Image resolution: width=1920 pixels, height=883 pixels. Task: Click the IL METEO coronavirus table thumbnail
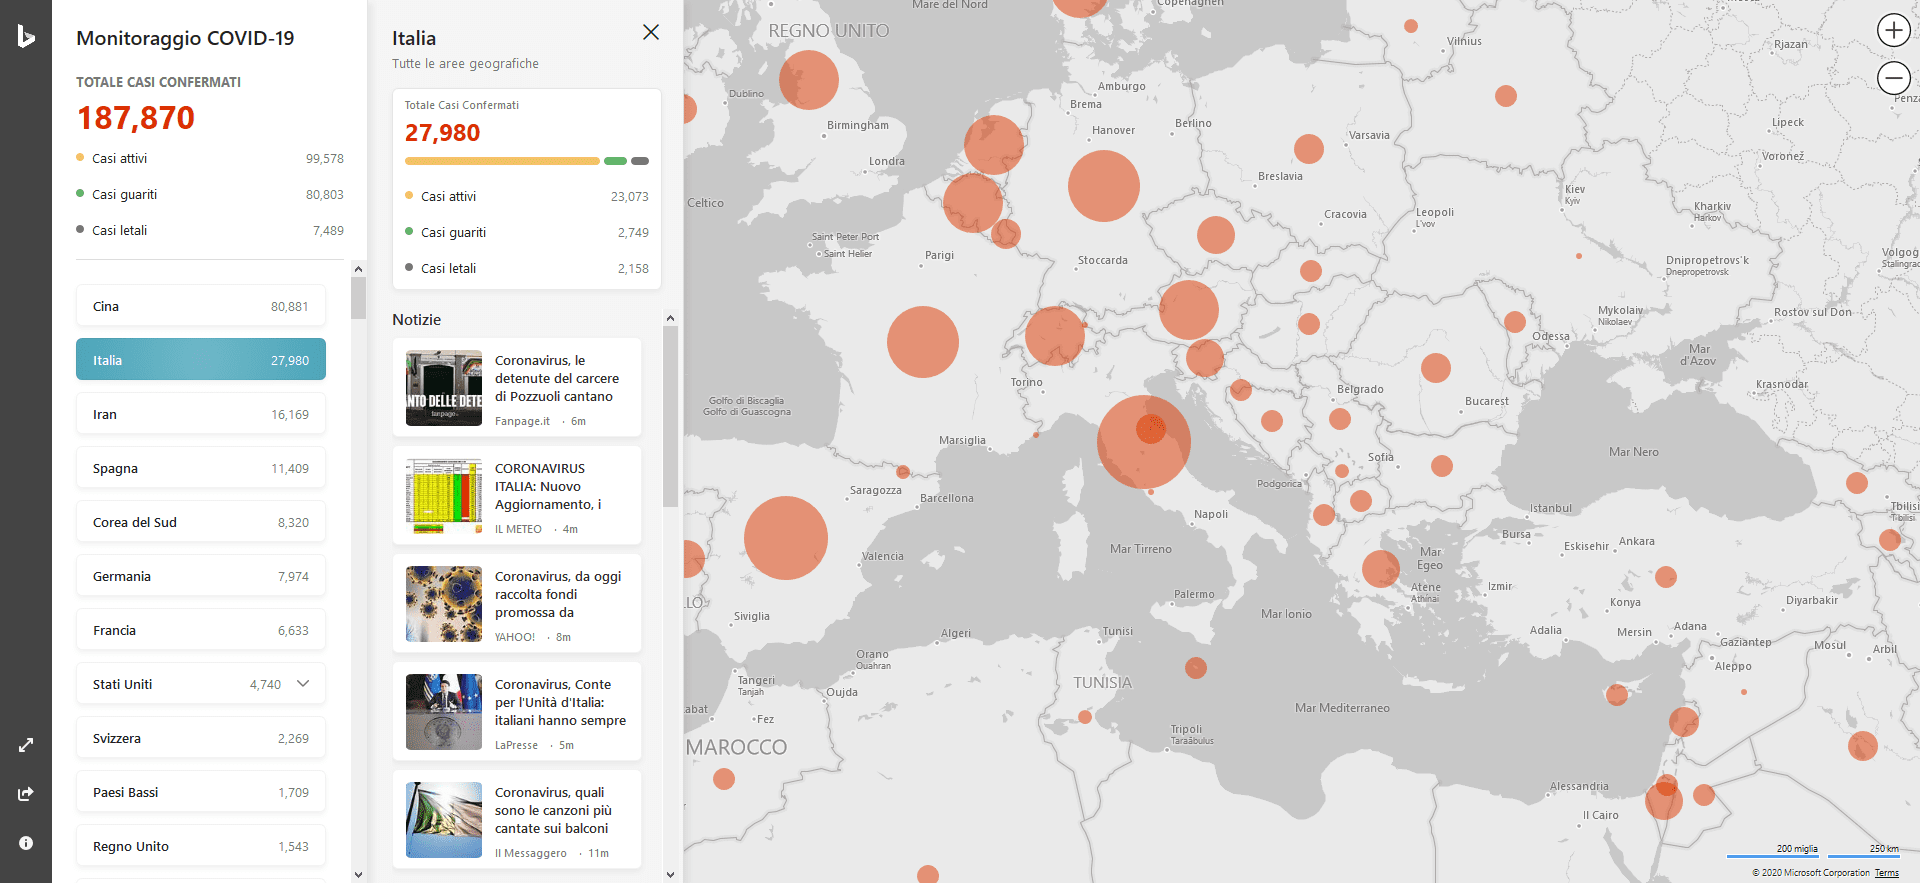click(444, 496)
